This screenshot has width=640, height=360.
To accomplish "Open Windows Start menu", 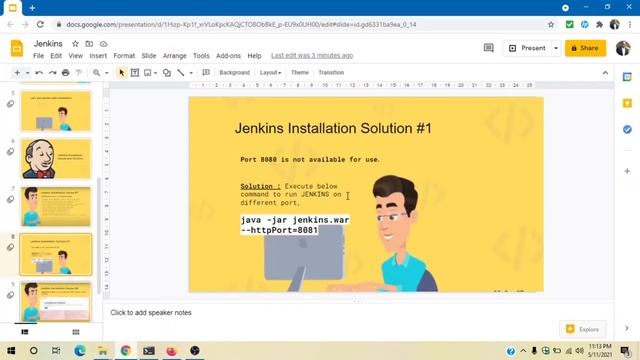I will [x=11, y=351].
